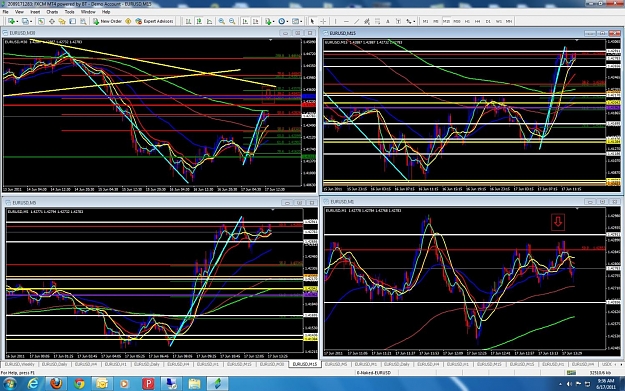Switch to candlestick chart display

pyautogui.click(x=199, y=21)
